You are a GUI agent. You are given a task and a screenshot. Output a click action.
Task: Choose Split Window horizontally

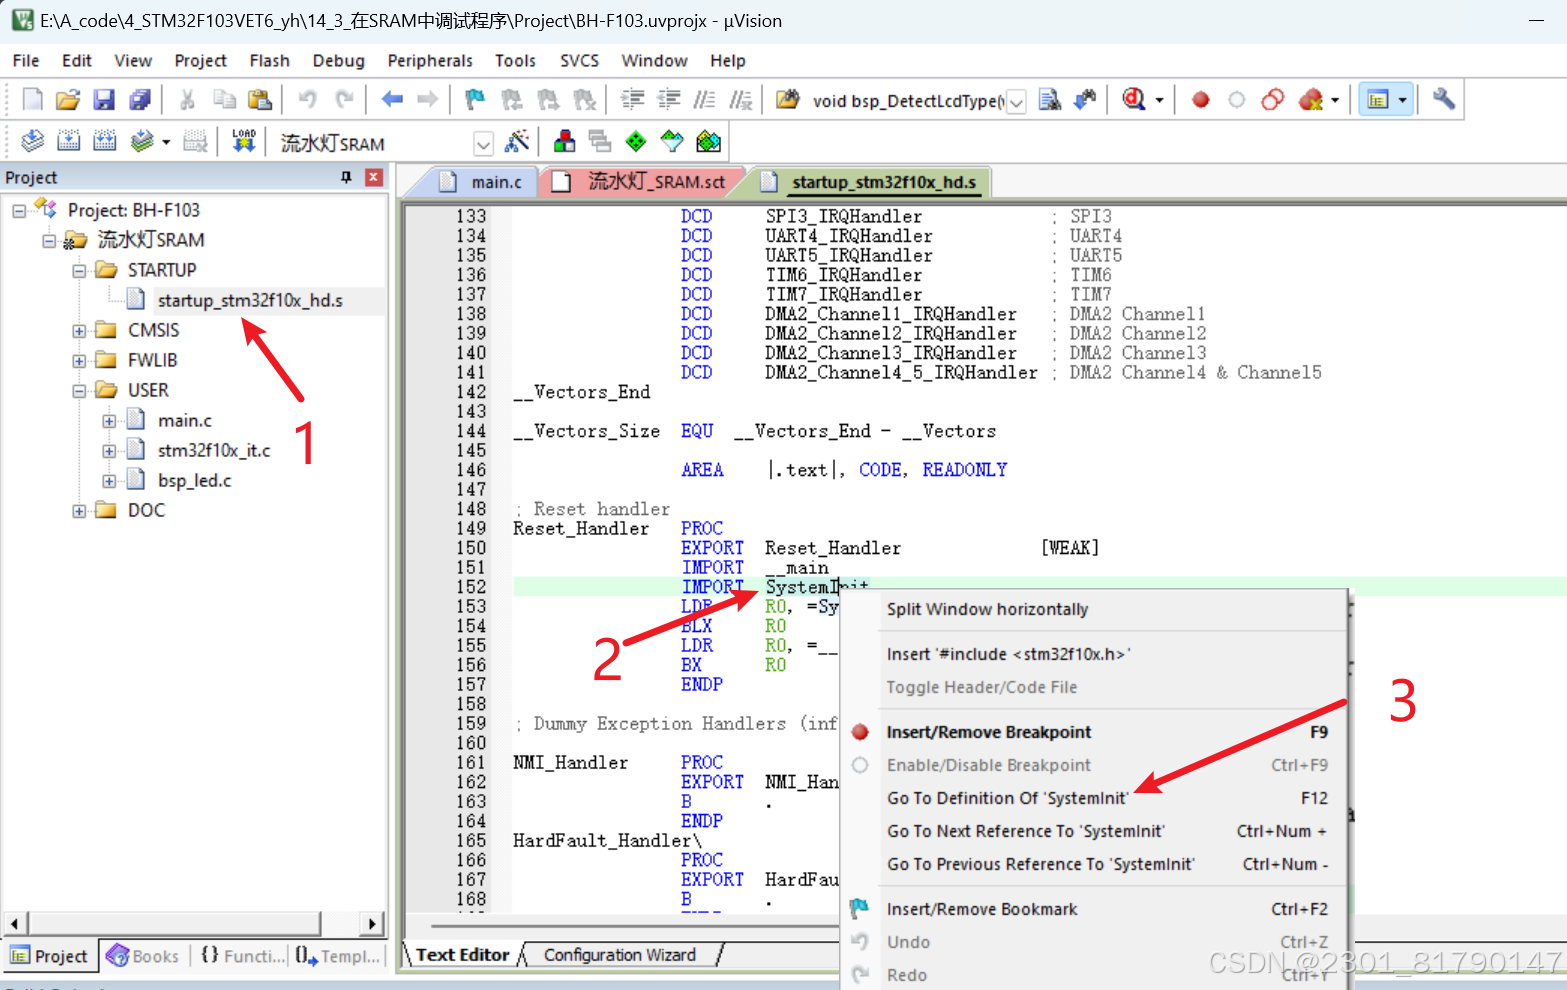pos(986,609)
